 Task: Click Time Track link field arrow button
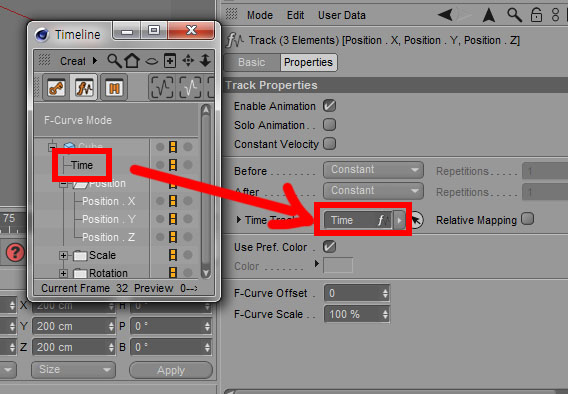click(x=400, y=220)
